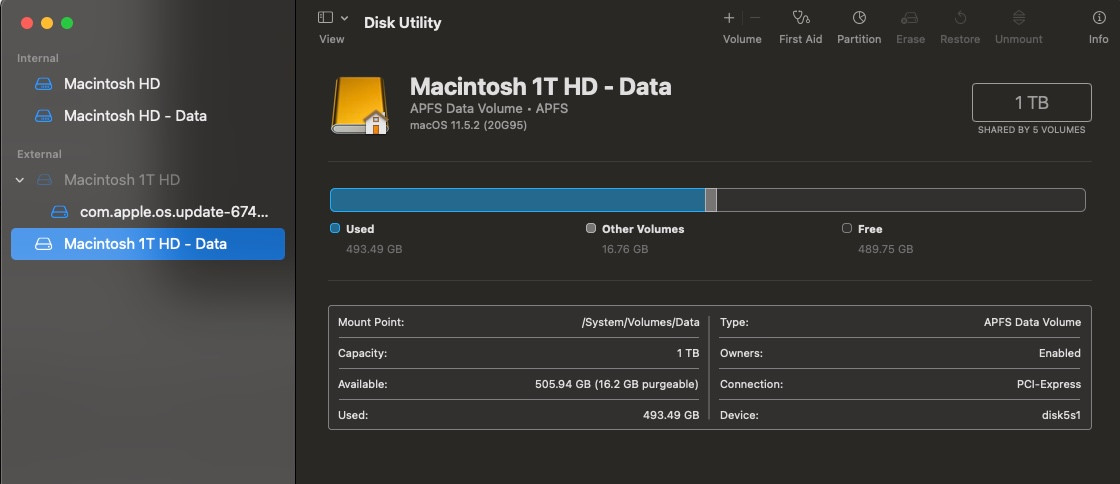Image resolution: width=1120 pixels, height=484 pixels.
Task: Click the First Aid stethoscope icon
Action: pyautogui.click(x=800, y=18)
